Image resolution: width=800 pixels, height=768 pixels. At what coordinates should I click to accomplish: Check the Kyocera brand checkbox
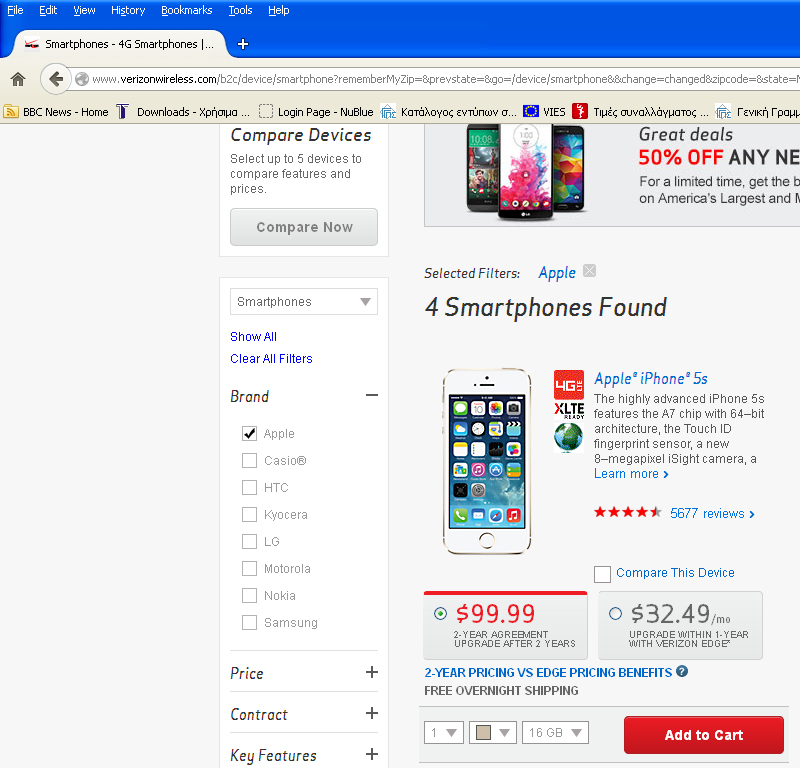pyautogui.click(x=249, y=514)
